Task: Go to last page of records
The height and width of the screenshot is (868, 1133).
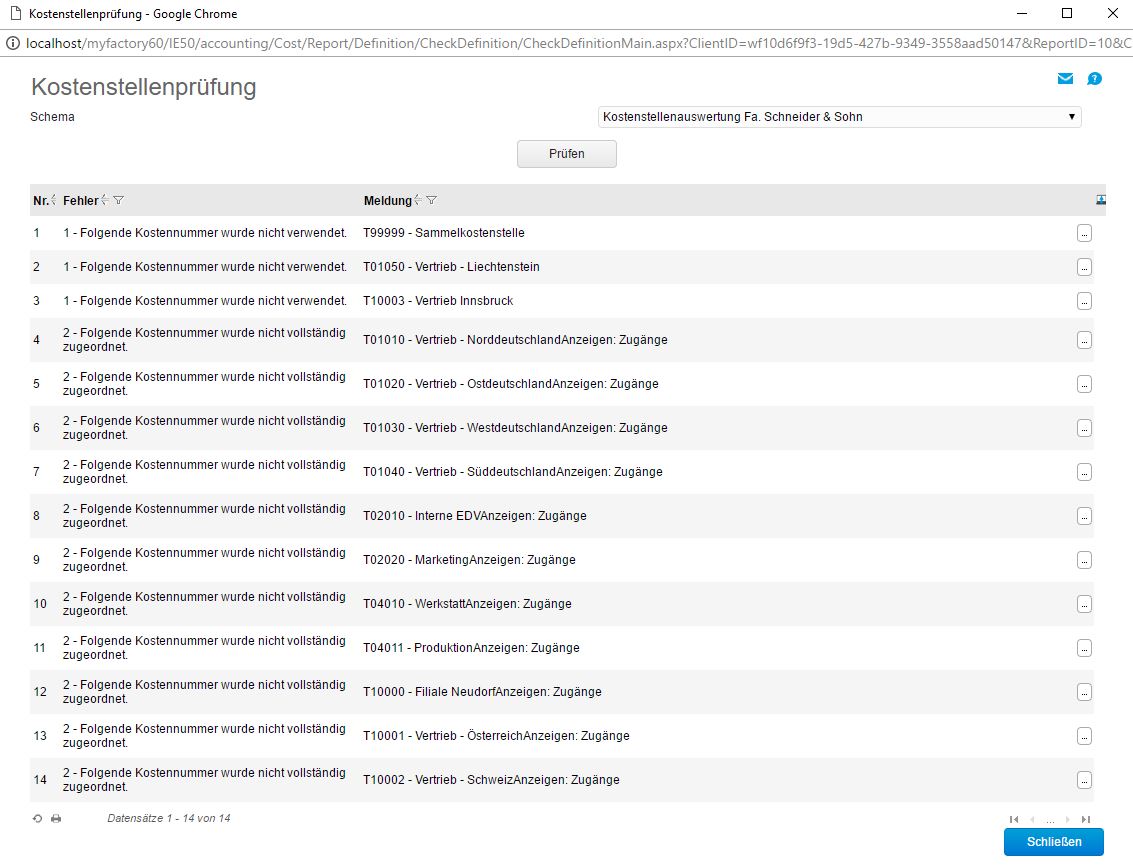Action: click(1085, 820)
